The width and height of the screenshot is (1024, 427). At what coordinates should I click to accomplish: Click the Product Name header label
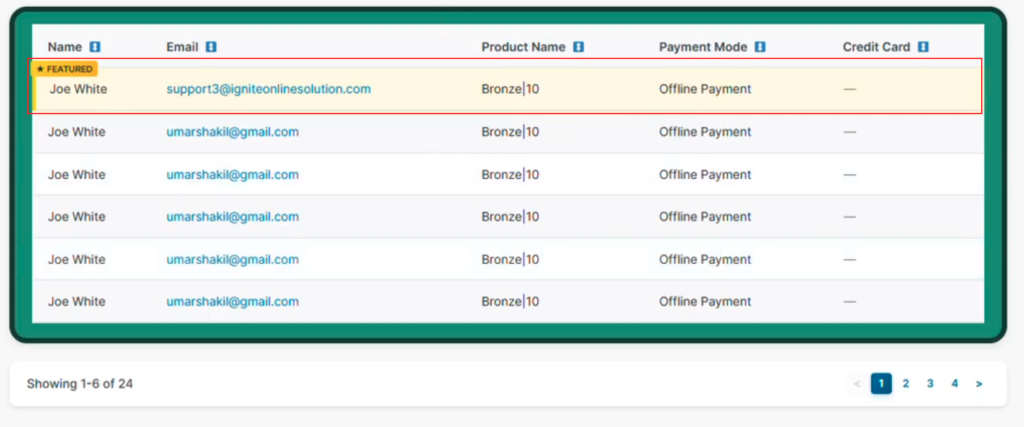coord(523,47)
